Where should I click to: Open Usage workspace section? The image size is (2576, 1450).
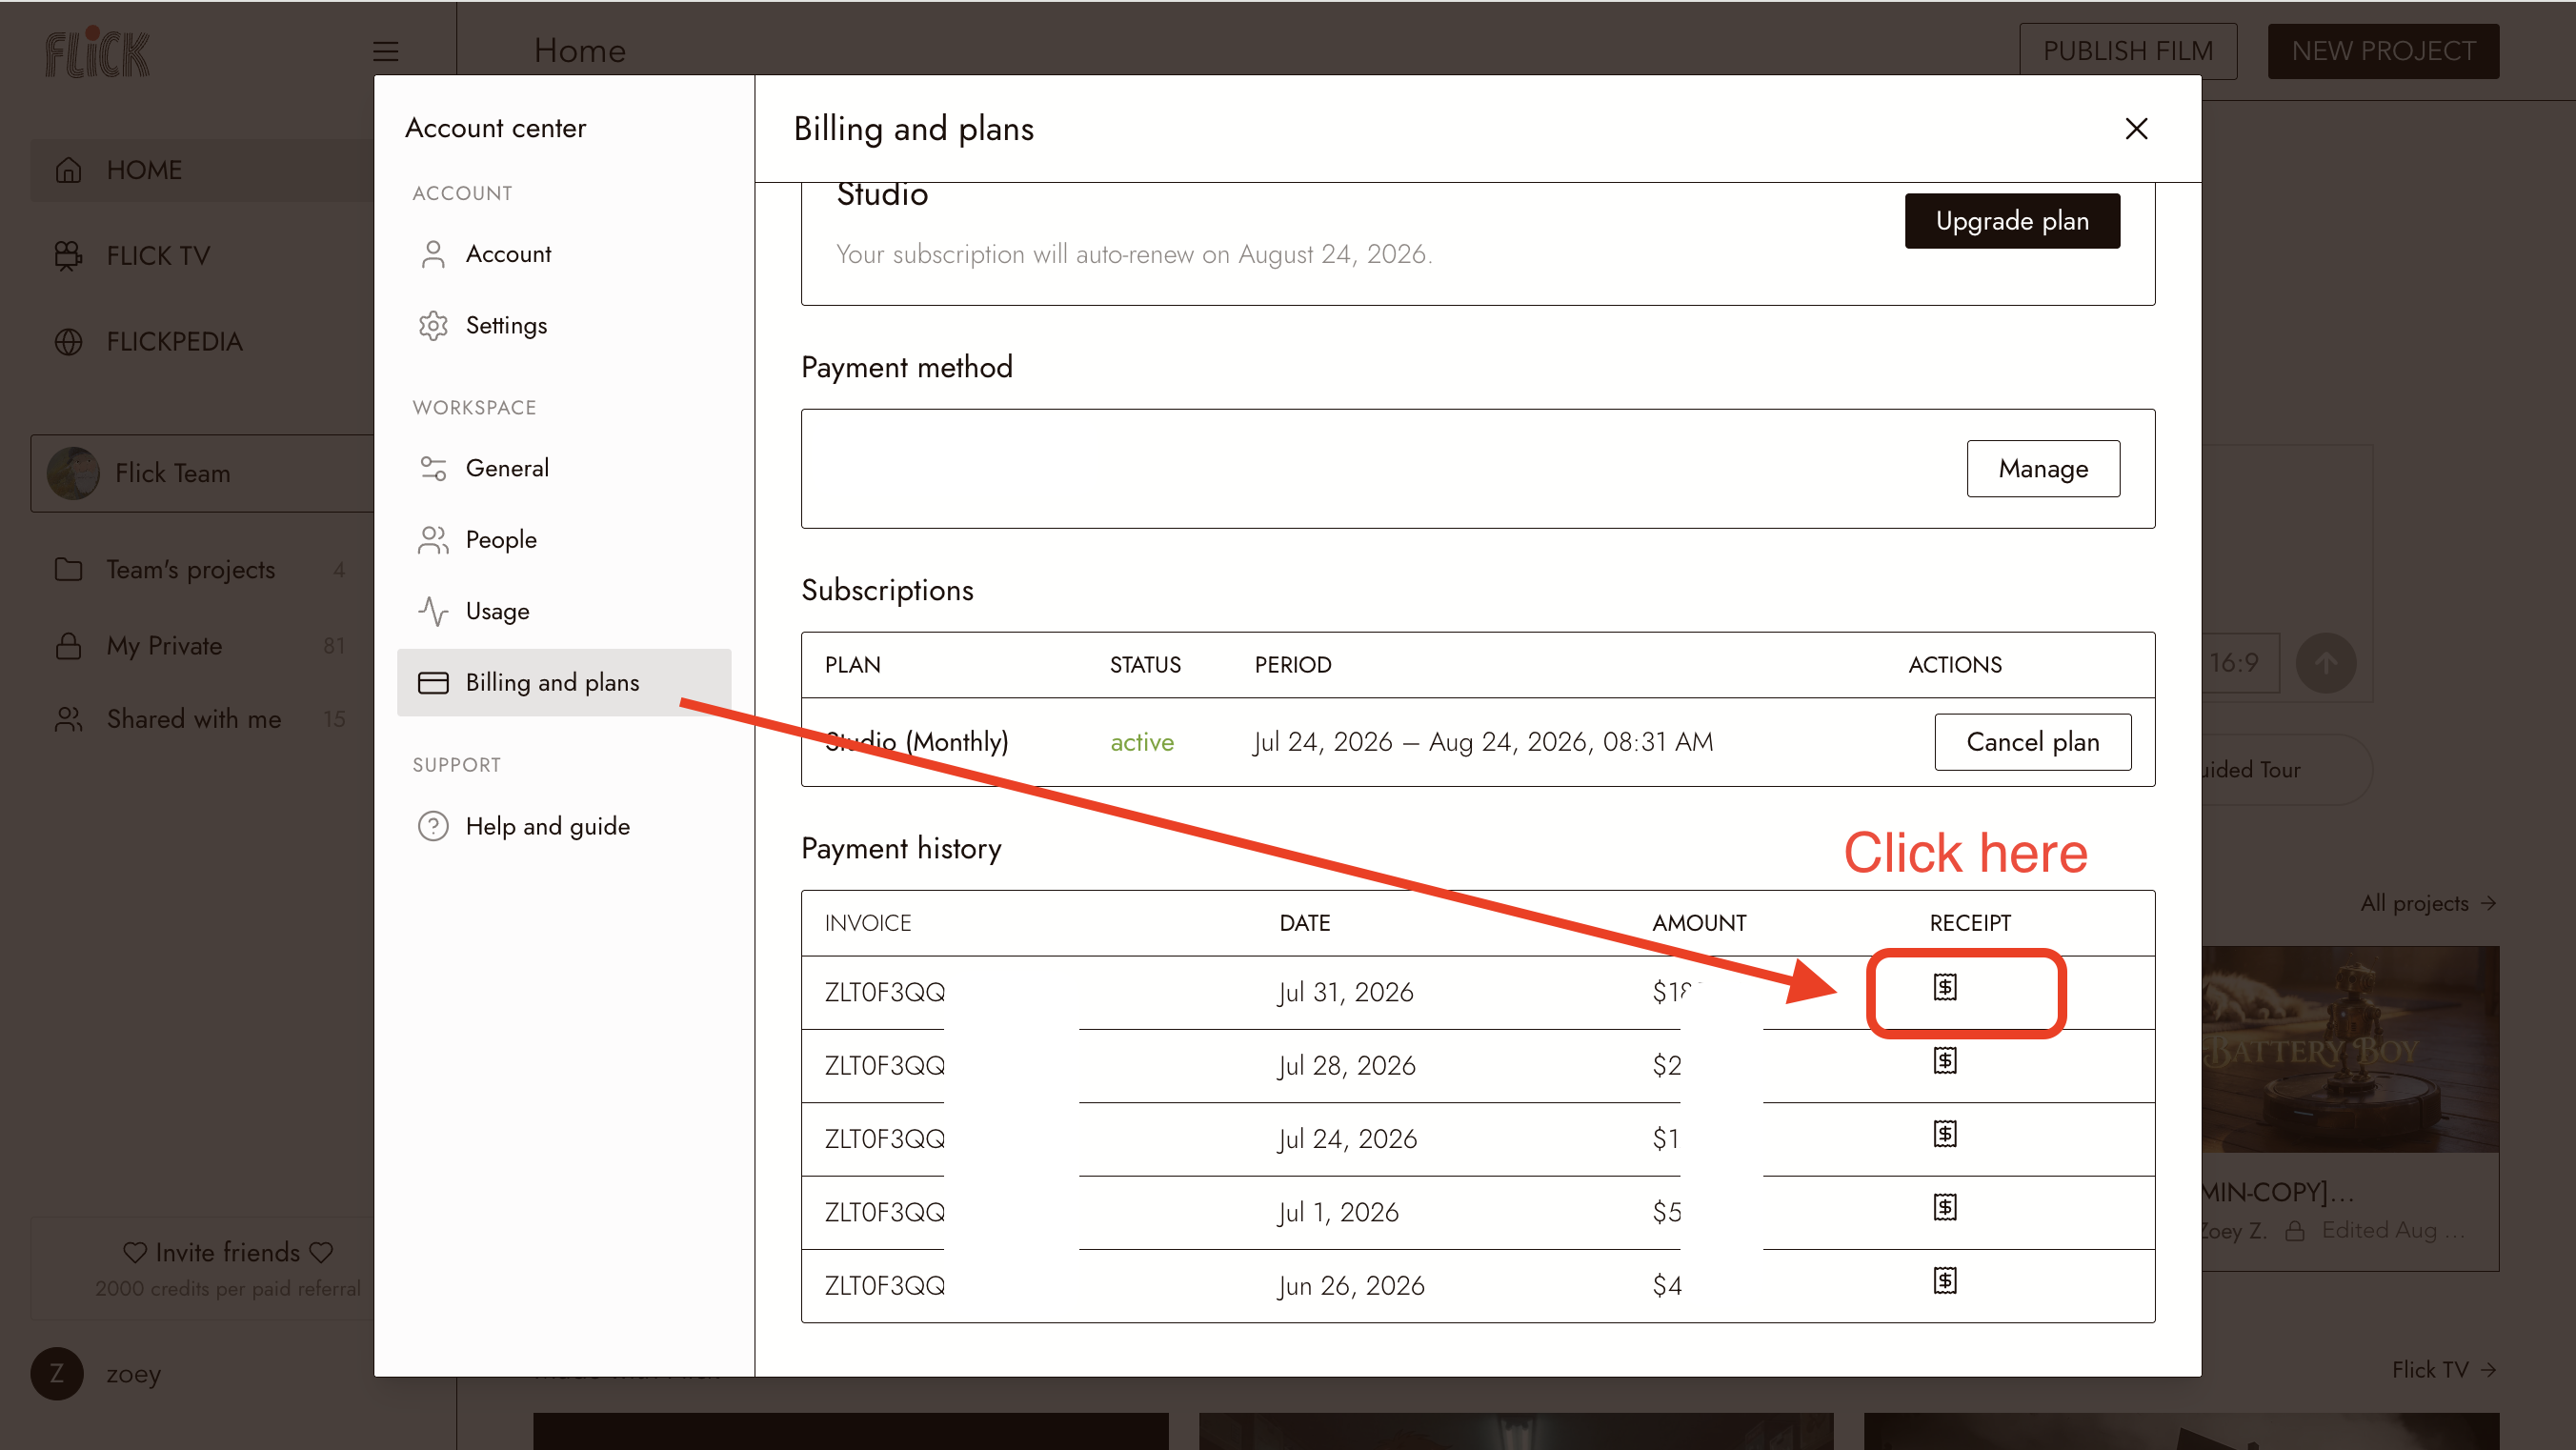click(564, 611)
